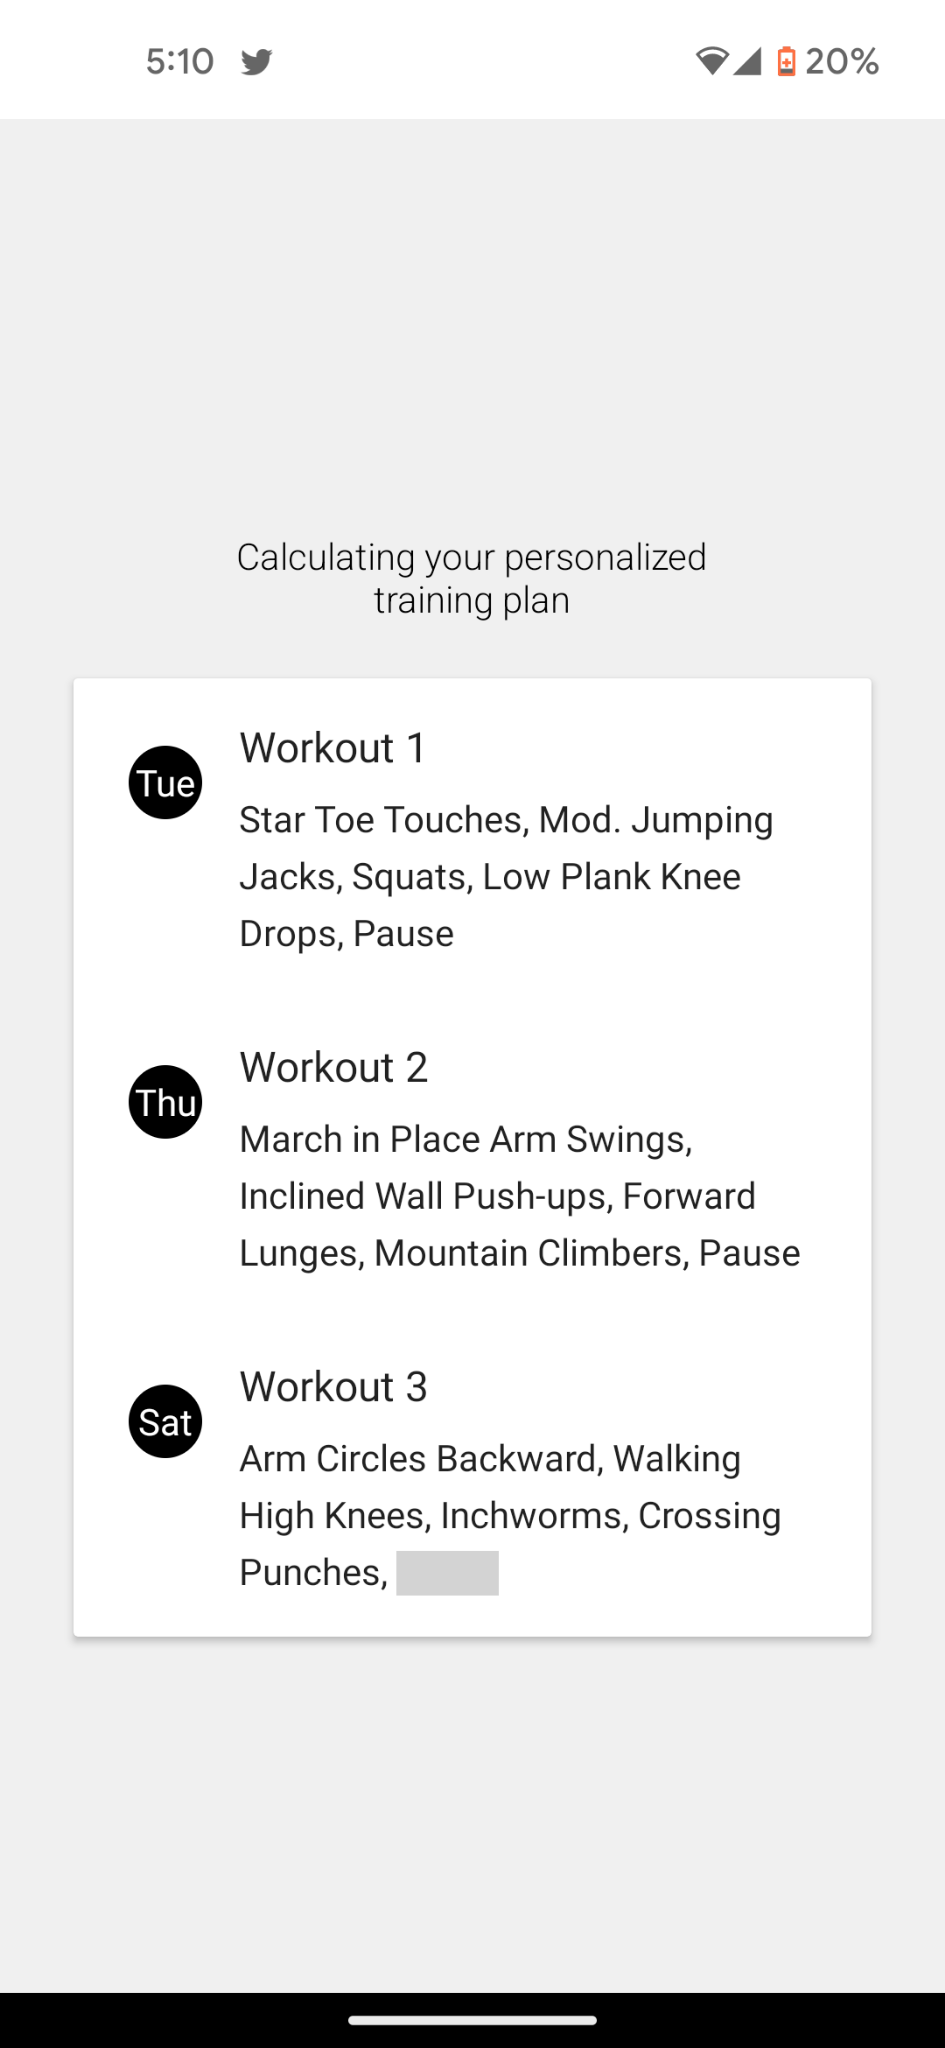Select Workout 1 exercise list starting Star Toe Touches

coord(506,876)
